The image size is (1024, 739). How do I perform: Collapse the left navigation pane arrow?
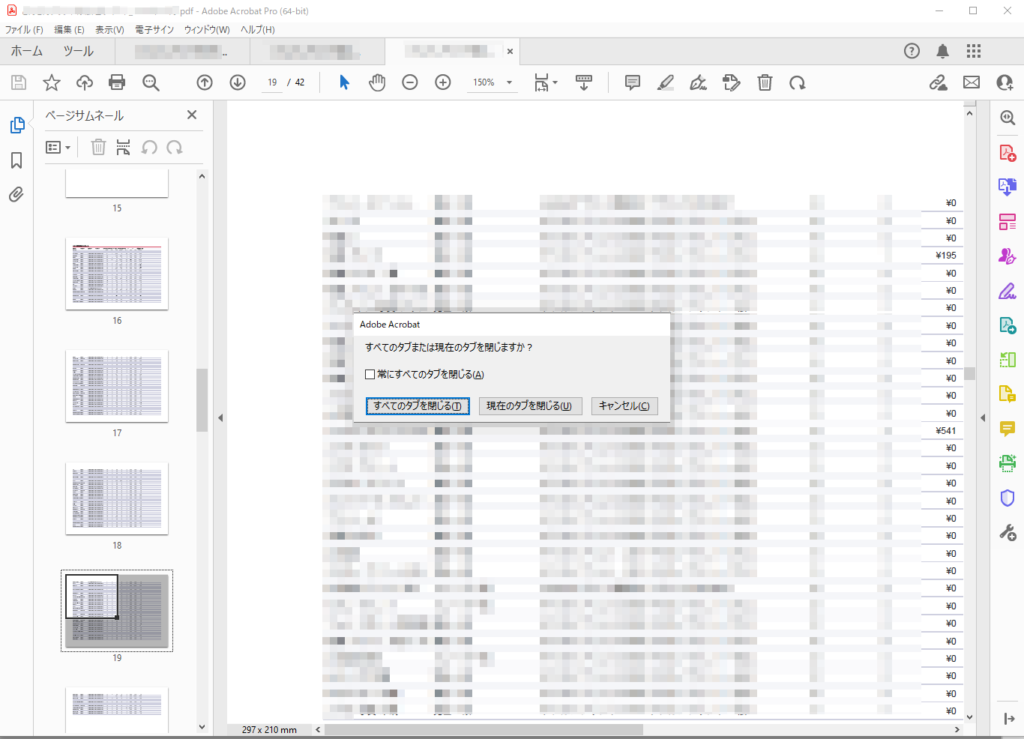pyautogui.click(x=220, y=418)
